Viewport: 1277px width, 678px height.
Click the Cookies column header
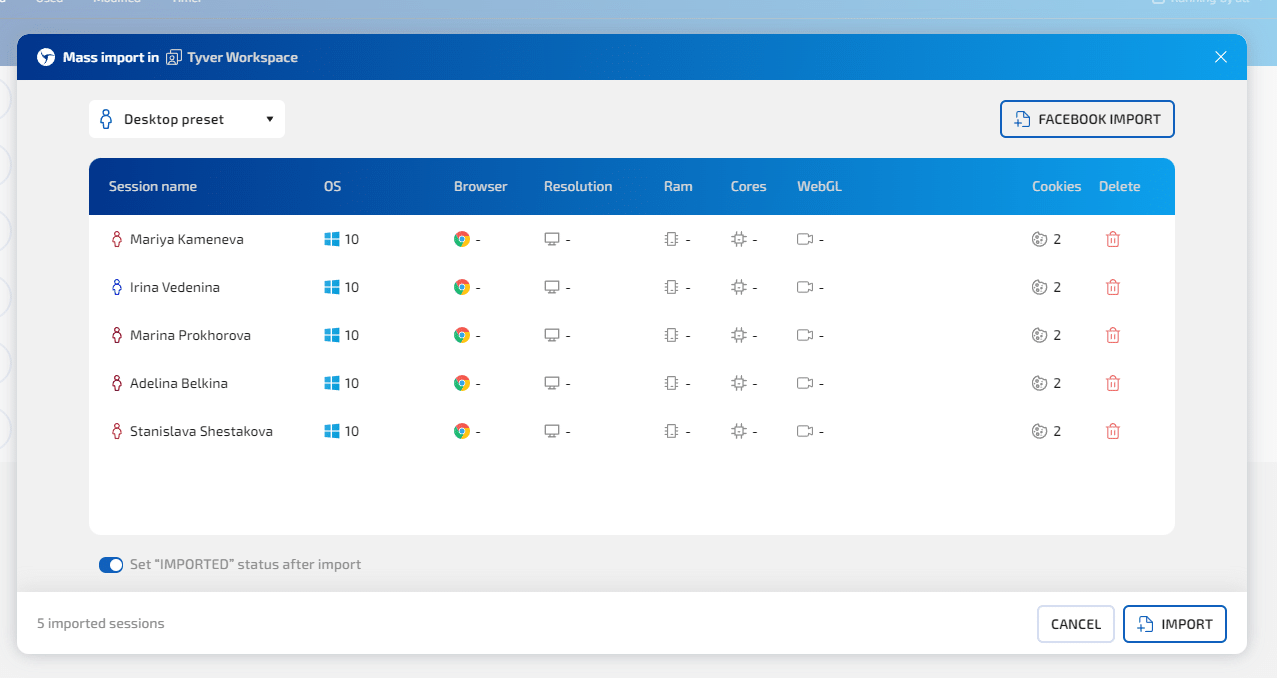1057,186
